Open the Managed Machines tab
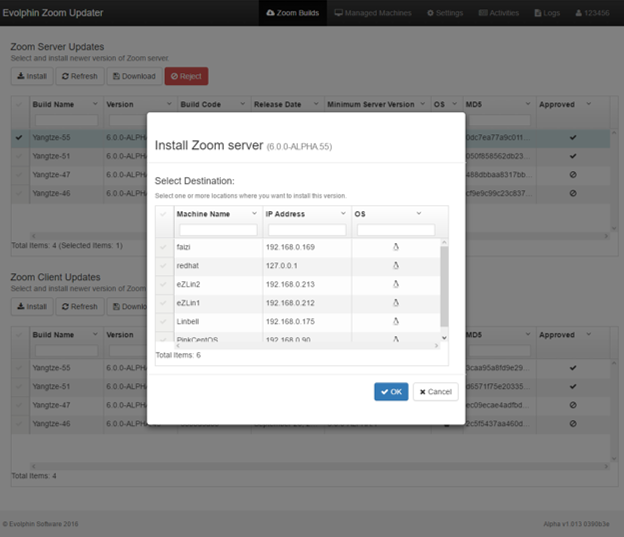The height and width of the screenshot is (537, 624). click(373, 13)
